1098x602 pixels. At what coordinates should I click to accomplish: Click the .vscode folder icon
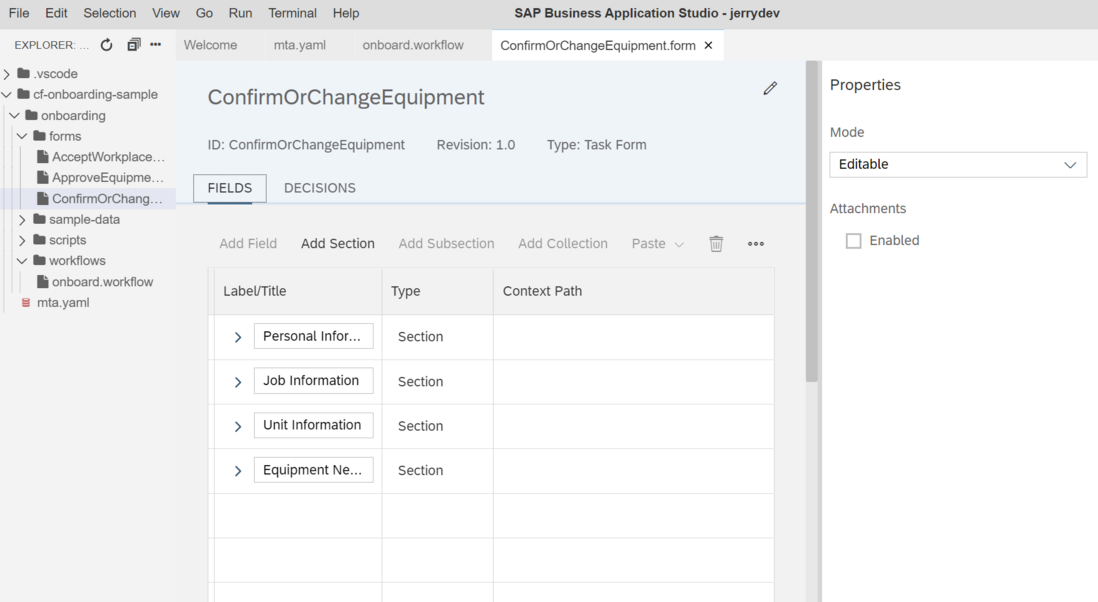click(x=24, y=74)
